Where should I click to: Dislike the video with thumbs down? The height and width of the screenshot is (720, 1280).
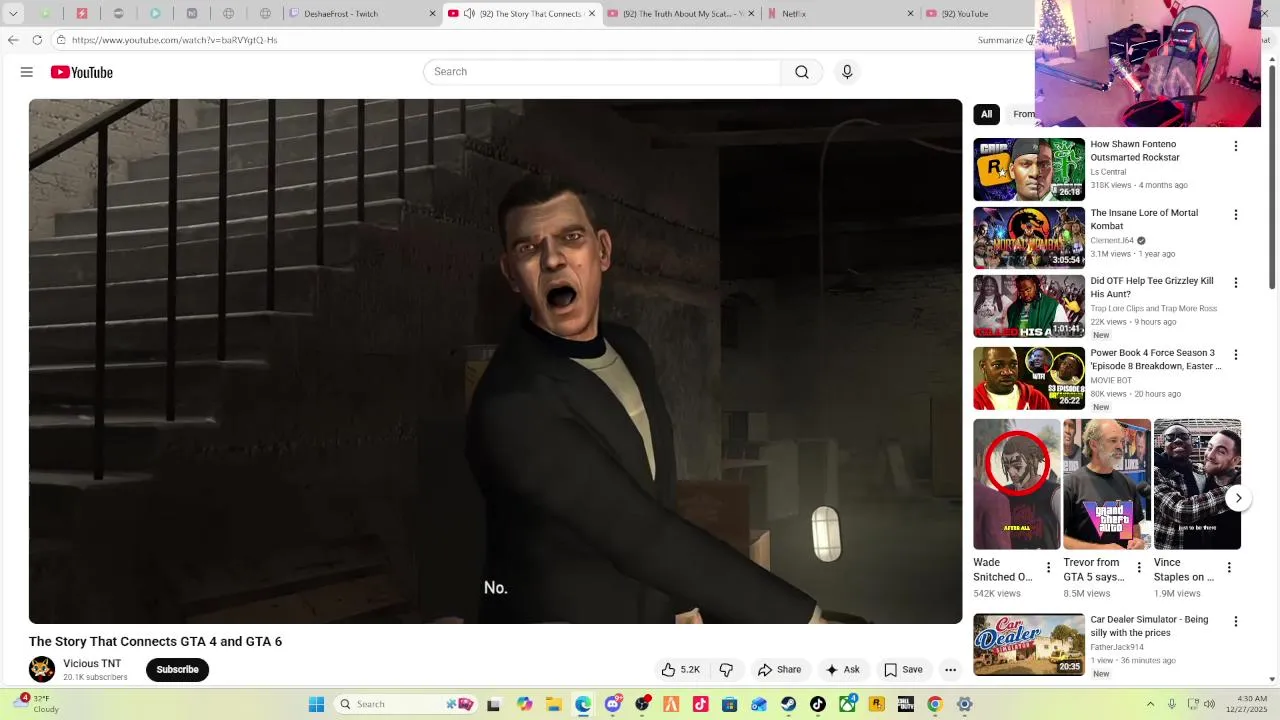727,670
